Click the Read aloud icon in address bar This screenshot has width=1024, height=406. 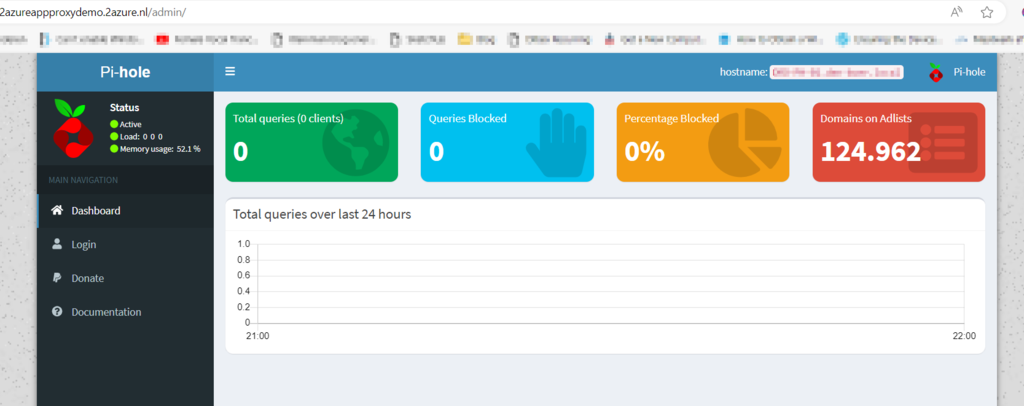click(x=957, y=12)
